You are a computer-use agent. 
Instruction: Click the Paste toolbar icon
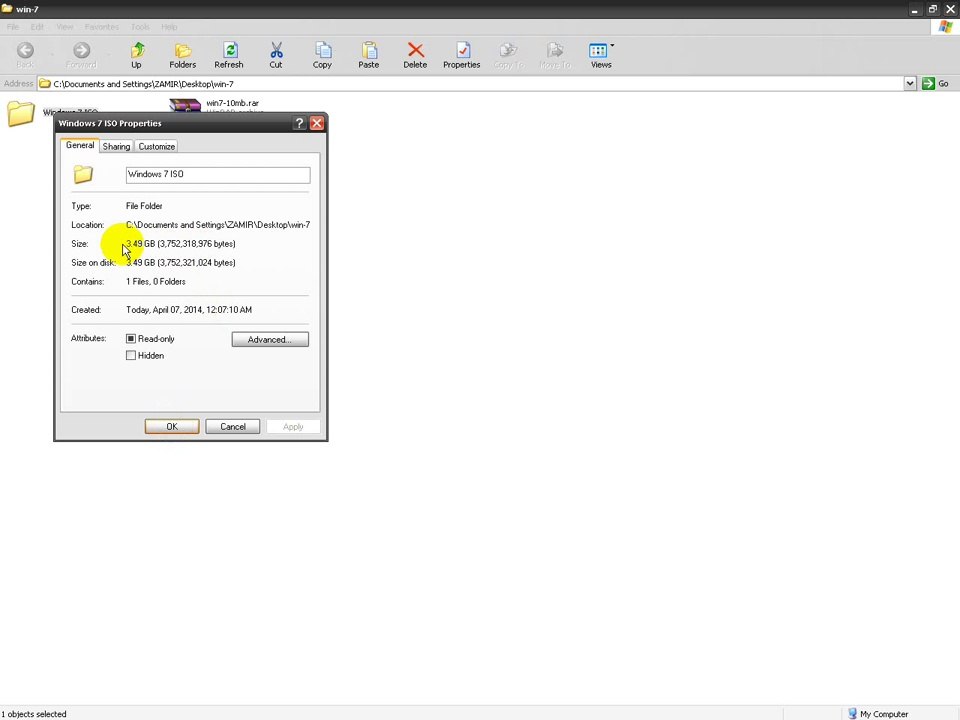(x=369, y=55)
